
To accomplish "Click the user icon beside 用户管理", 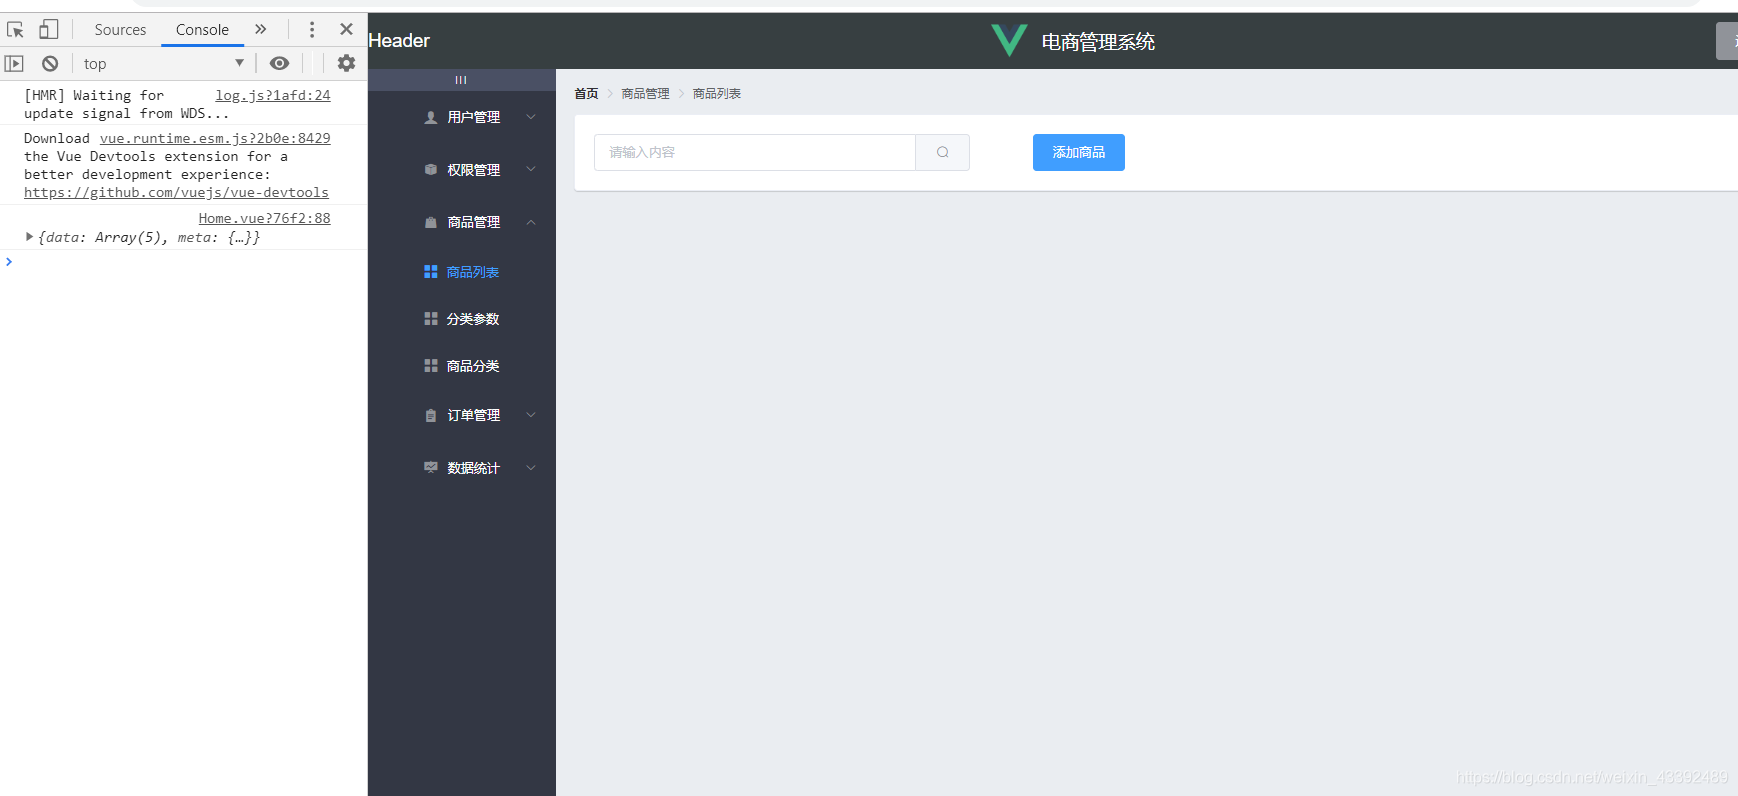I will [431, 117].
